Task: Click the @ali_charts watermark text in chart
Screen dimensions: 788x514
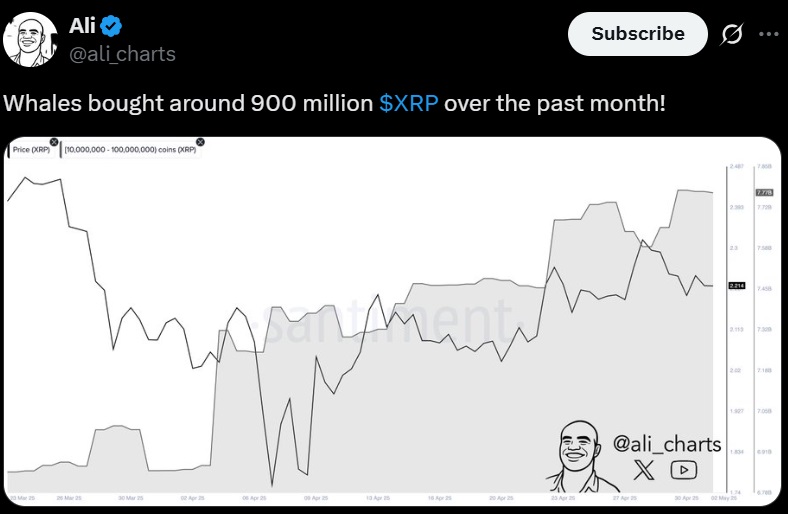Action: point(667,444)
